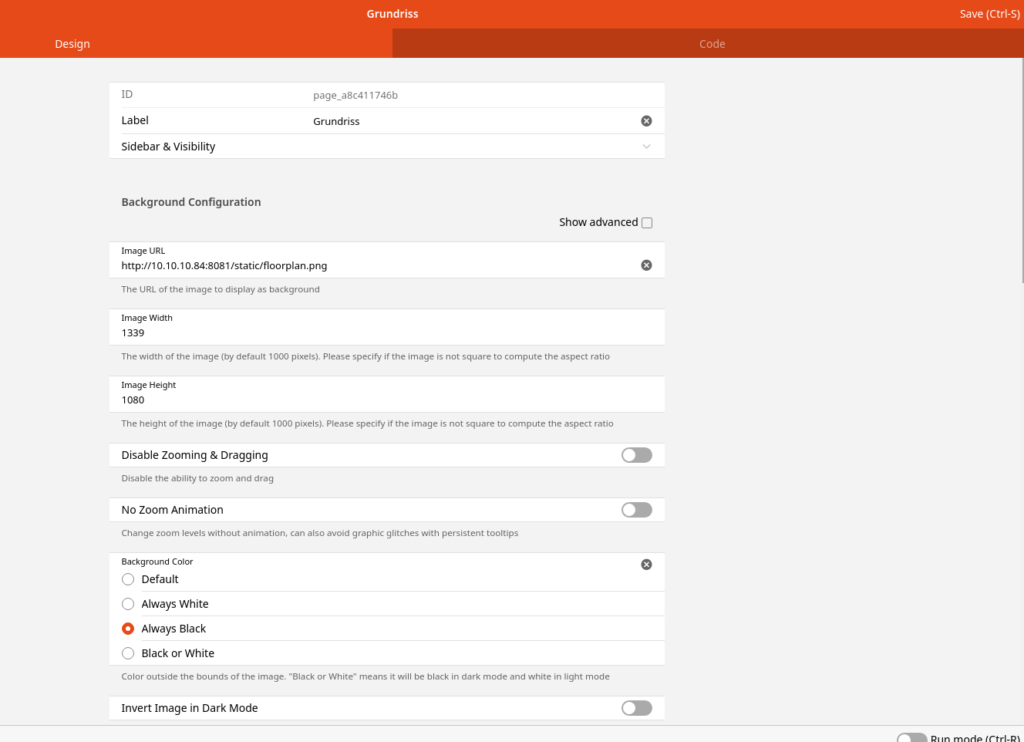Clear the Label field text
This screenshot has width=1024, height=742.
tap(646, 121)
